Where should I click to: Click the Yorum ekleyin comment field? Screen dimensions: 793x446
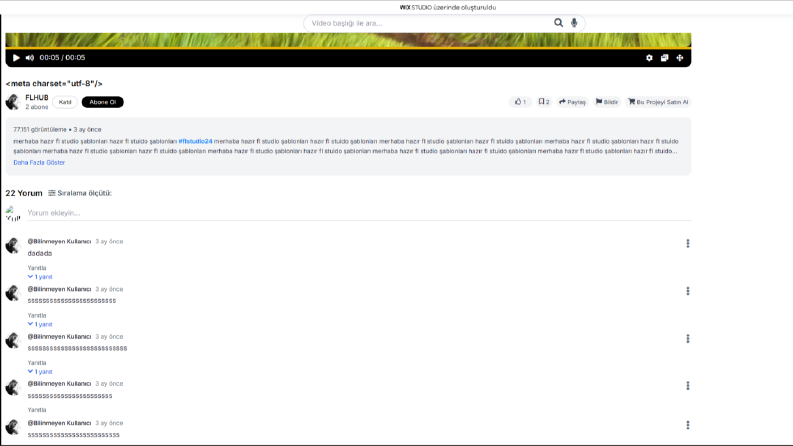(x=359, y=213)
